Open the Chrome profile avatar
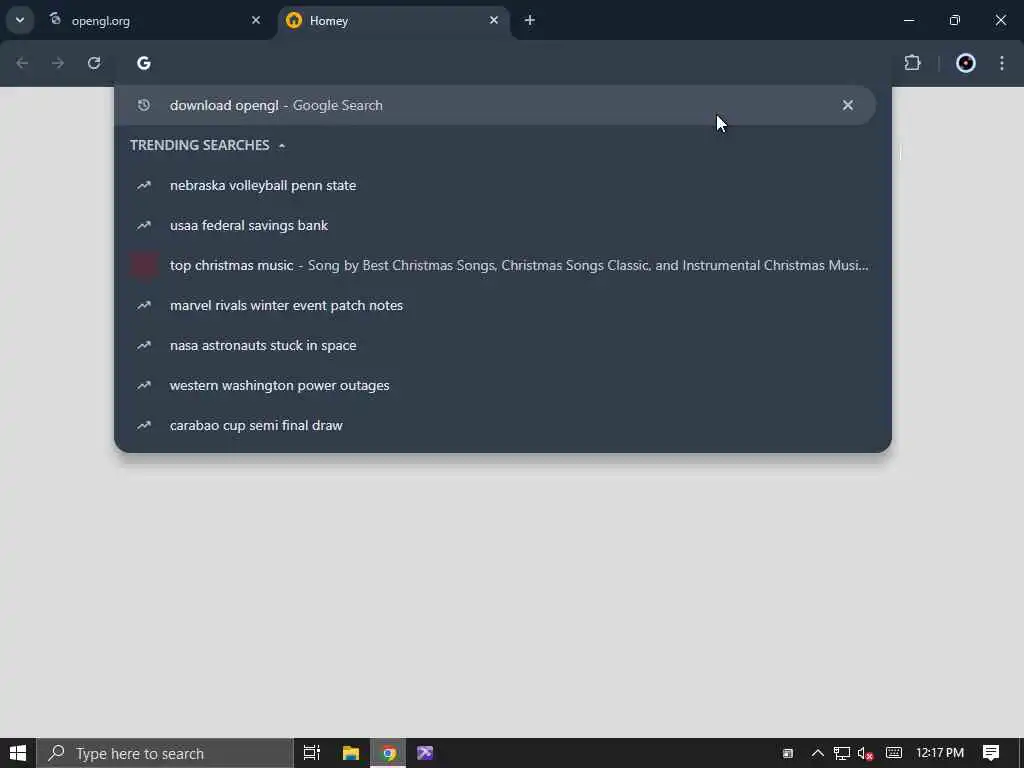Image resolution: width=1024 pixels, height=768 pixels. pos(965,63)
